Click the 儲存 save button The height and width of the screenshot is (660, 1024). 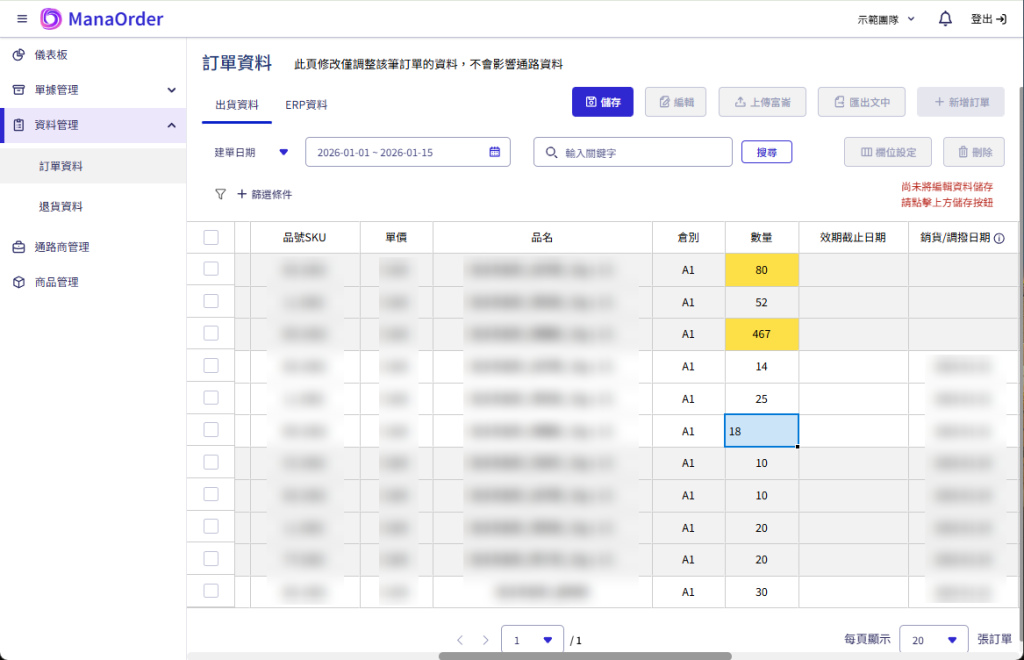[x=602, y=102]
